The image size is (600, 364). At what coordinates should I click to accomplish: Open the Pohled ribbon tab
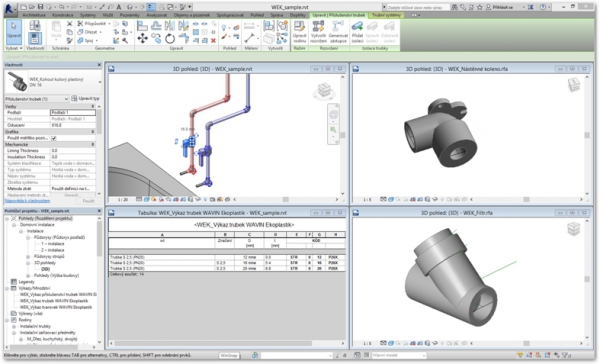coord(257,15)
